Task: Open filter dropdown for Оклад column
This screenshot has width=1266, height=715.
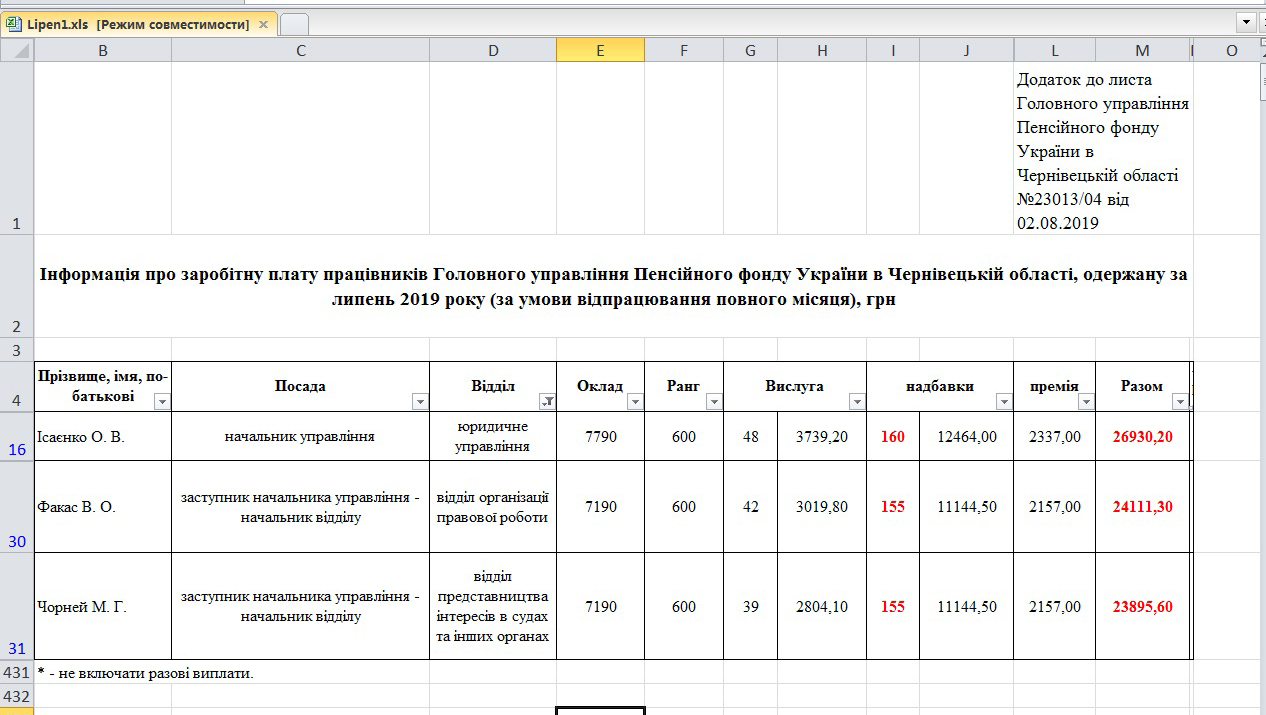Action: point(635,401)
